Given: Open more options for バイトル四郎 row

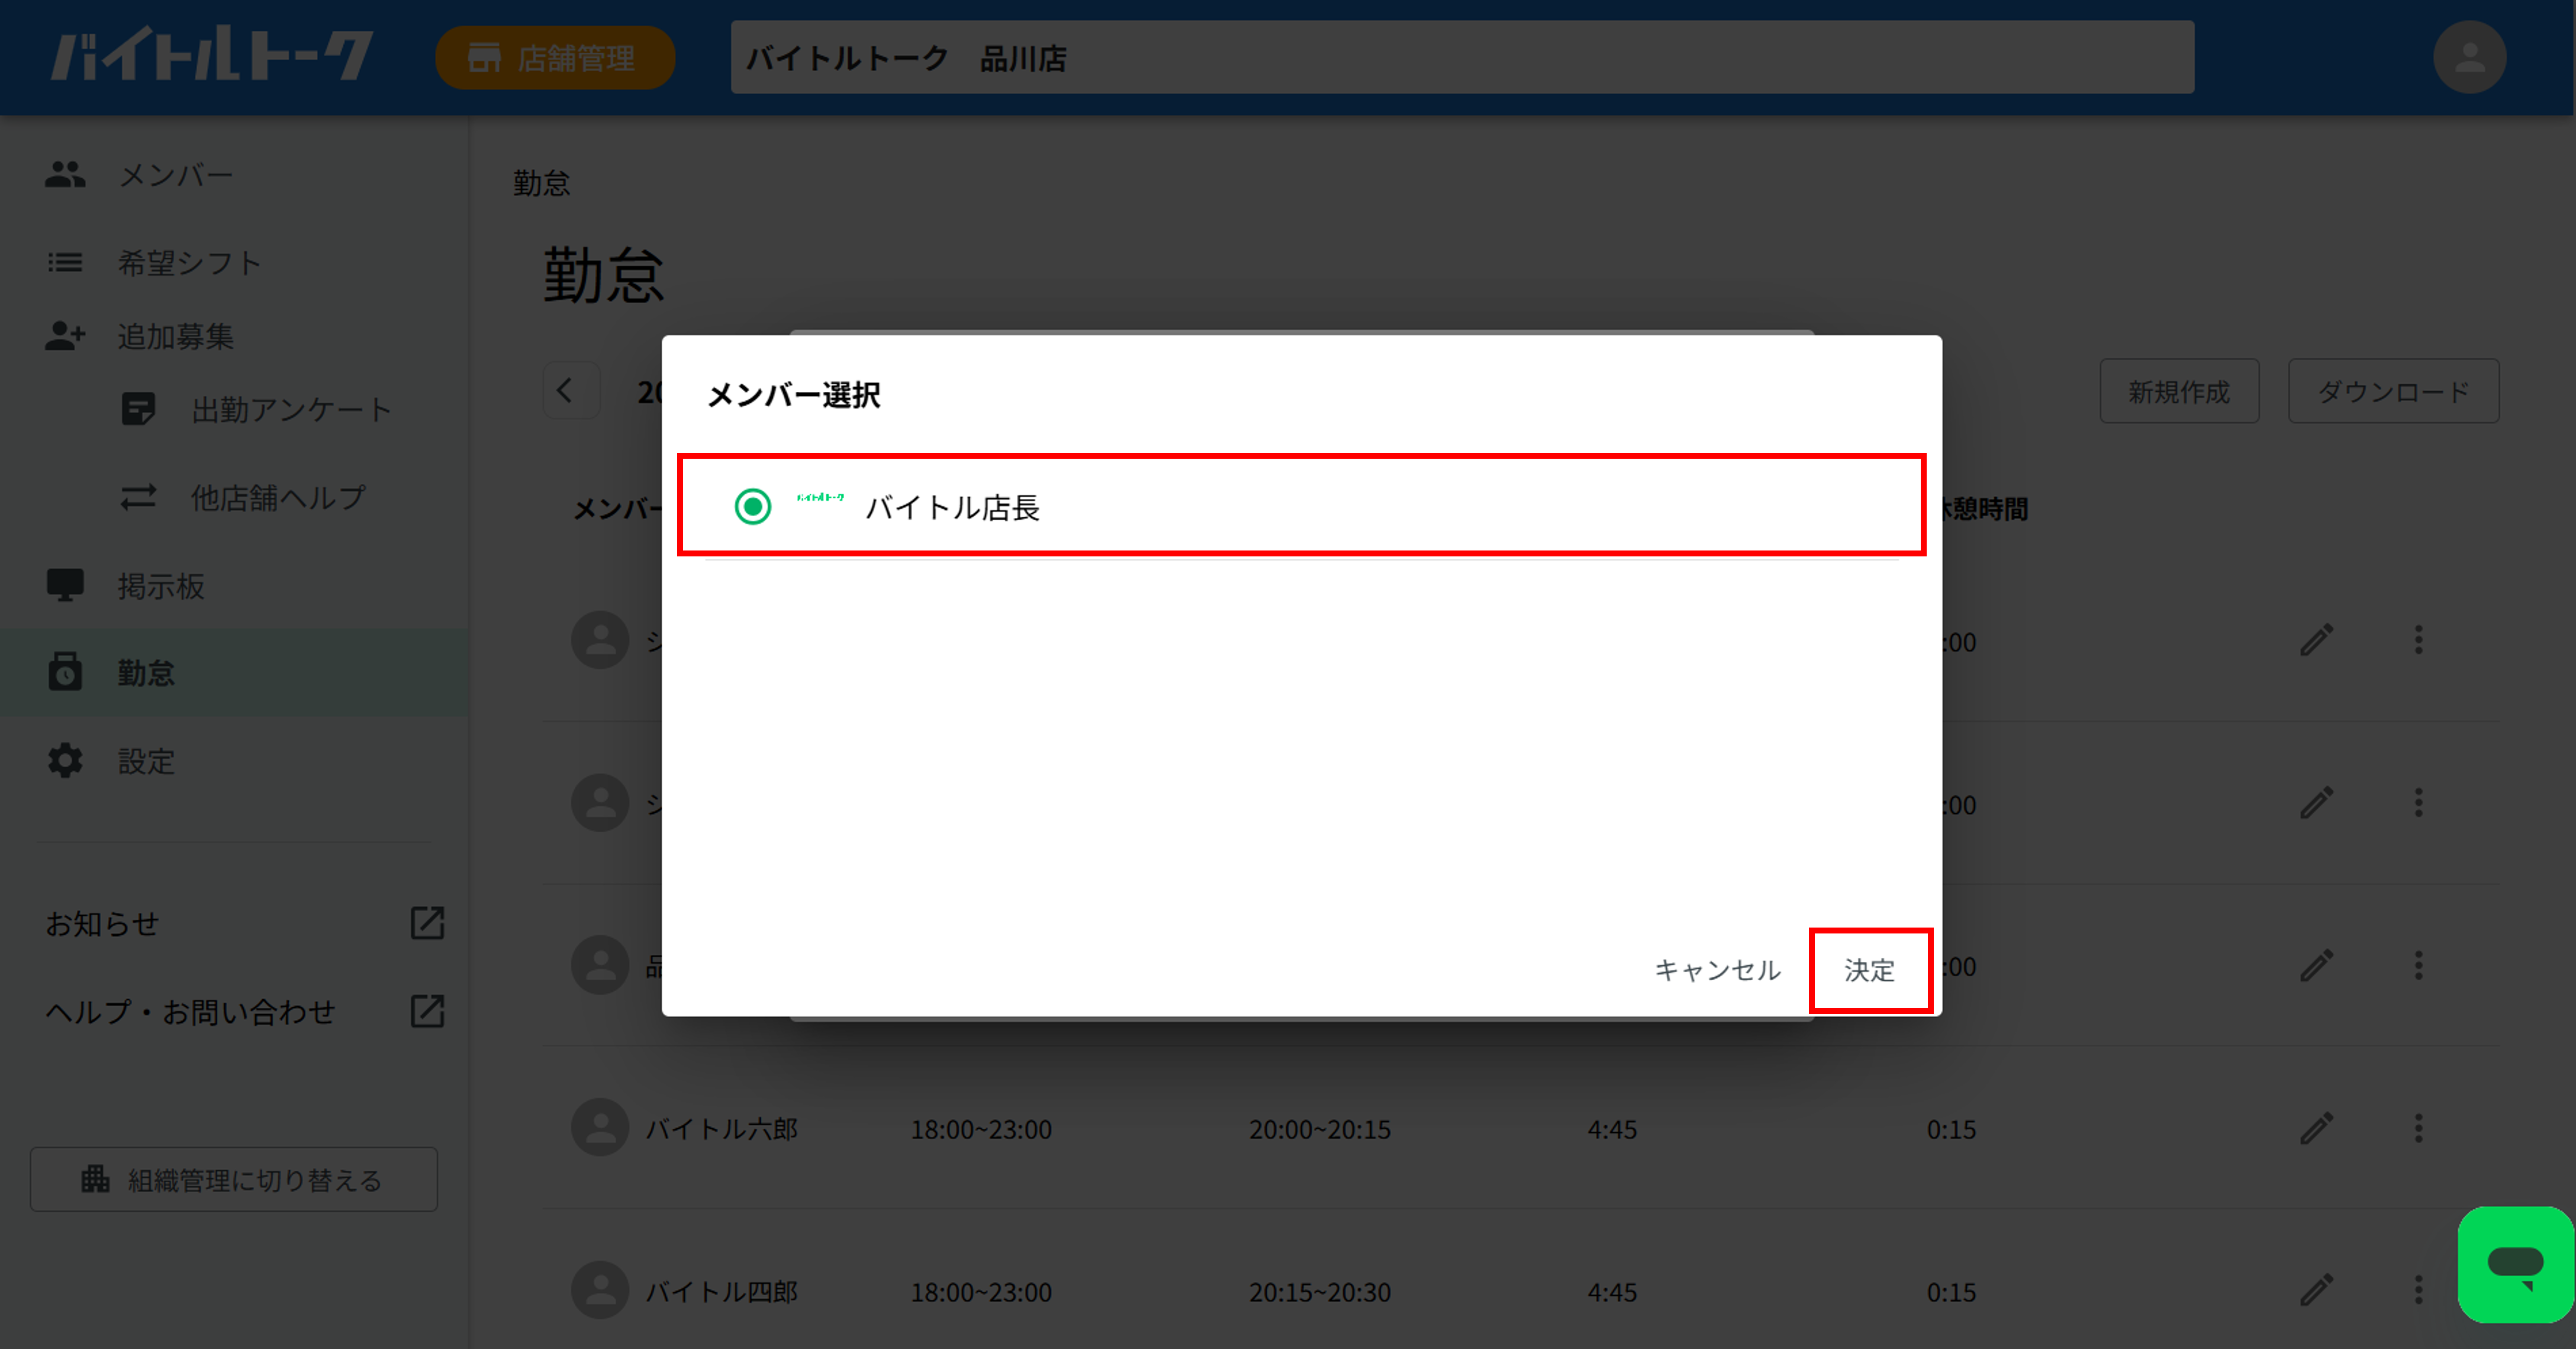Looking at the screenshot, I should click(x=2418, y=1291).
